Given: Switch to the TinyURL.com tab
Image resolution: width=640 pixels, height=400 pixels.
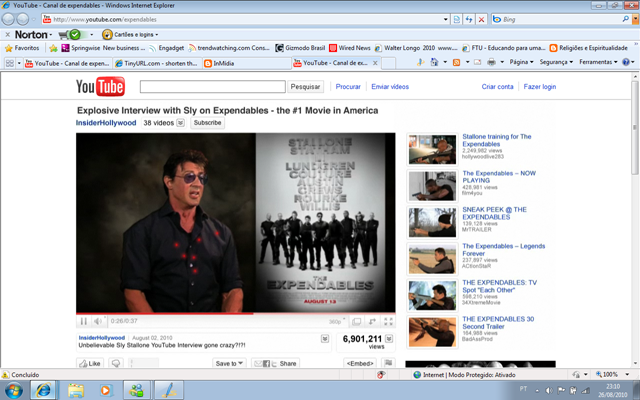Looking at the screenshot, I should (x=157, y=63).
